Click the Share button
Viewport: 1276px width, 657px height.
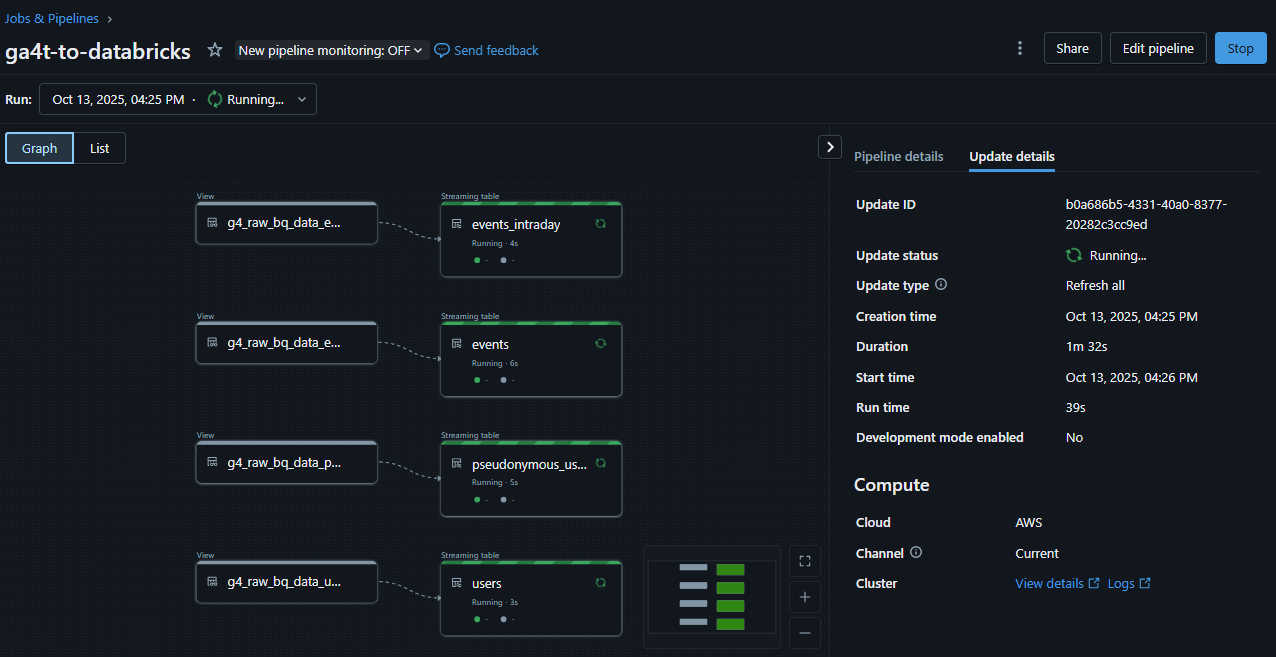[1072, 48]
